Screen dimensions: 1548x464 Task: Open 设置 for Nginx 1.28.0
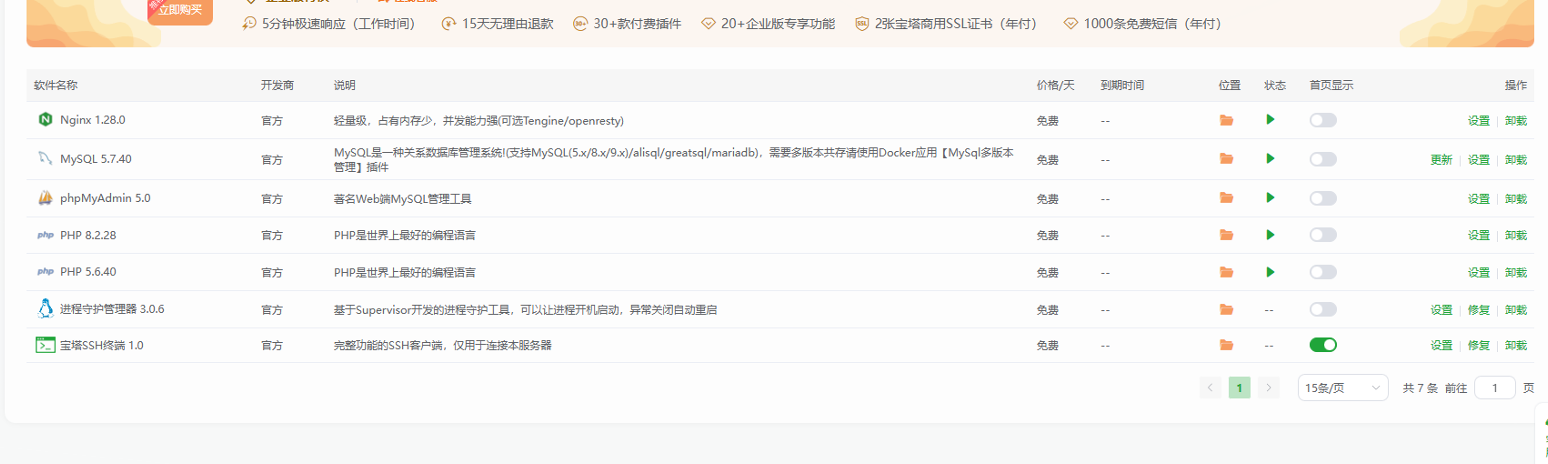(1479, 120)
